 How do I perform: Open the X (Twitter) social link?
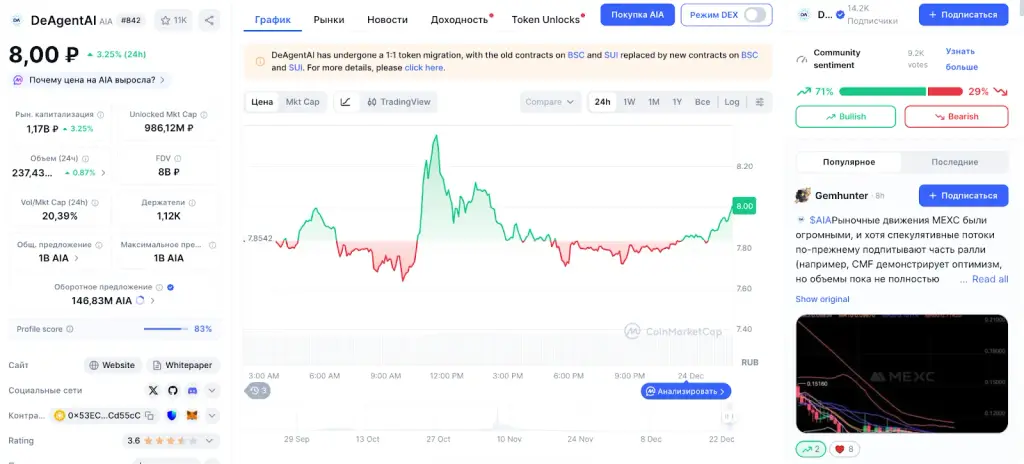(x=153, y=390)
